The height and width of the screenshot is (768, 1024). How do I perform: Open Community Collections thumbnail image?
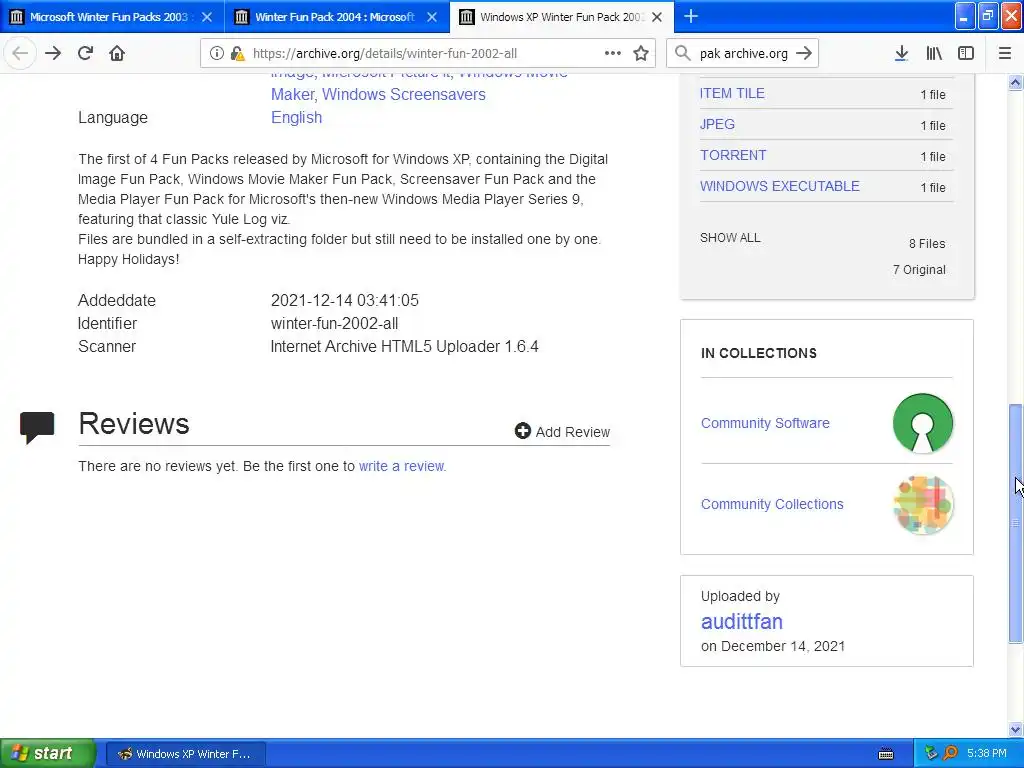[923, 504]
